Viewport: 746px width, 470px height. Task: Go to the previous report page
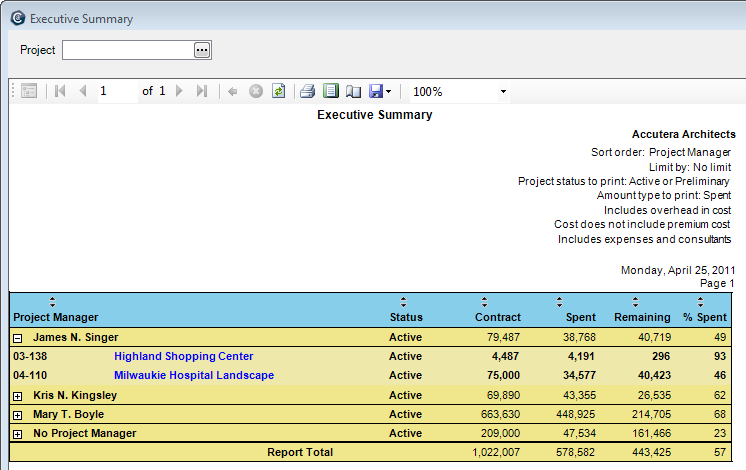pyautogui.click(x=82, y=91)
